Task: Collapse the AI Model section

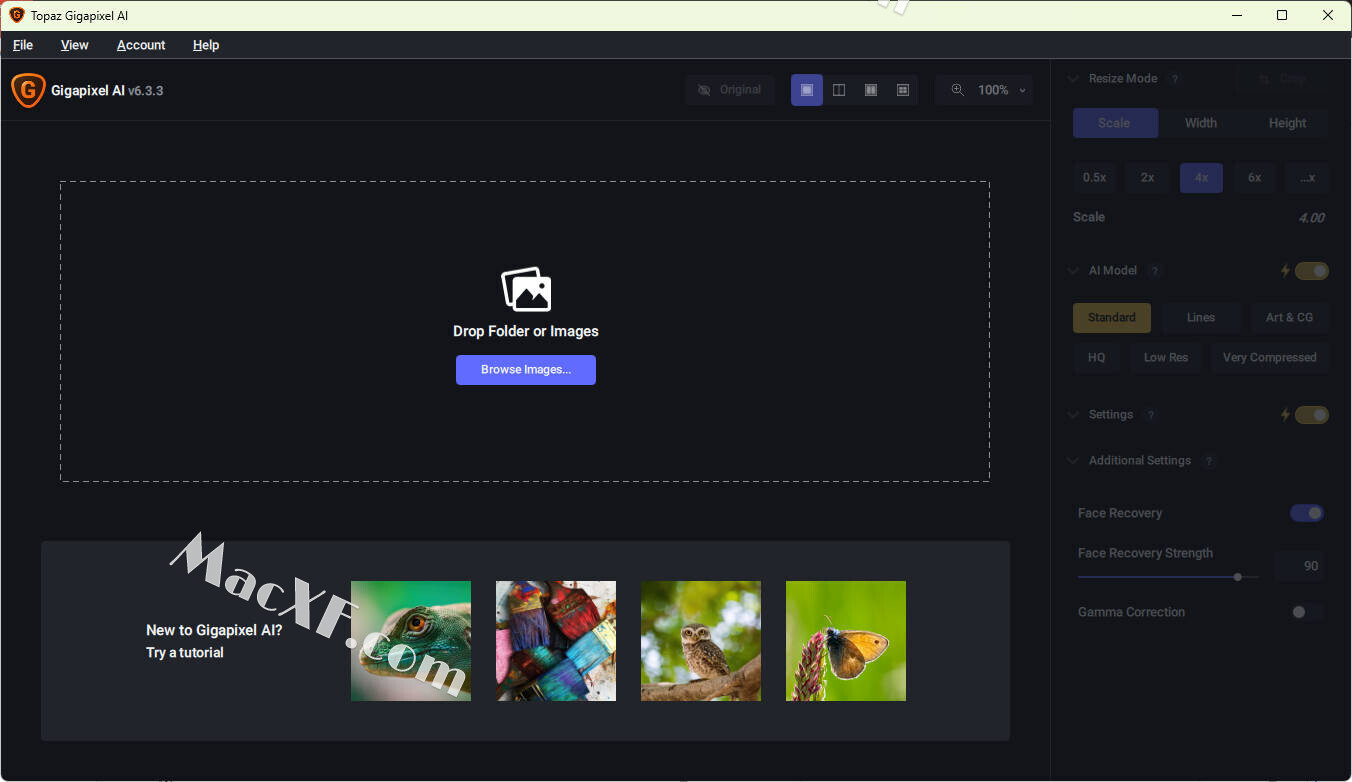Action: coord(1073,271)
